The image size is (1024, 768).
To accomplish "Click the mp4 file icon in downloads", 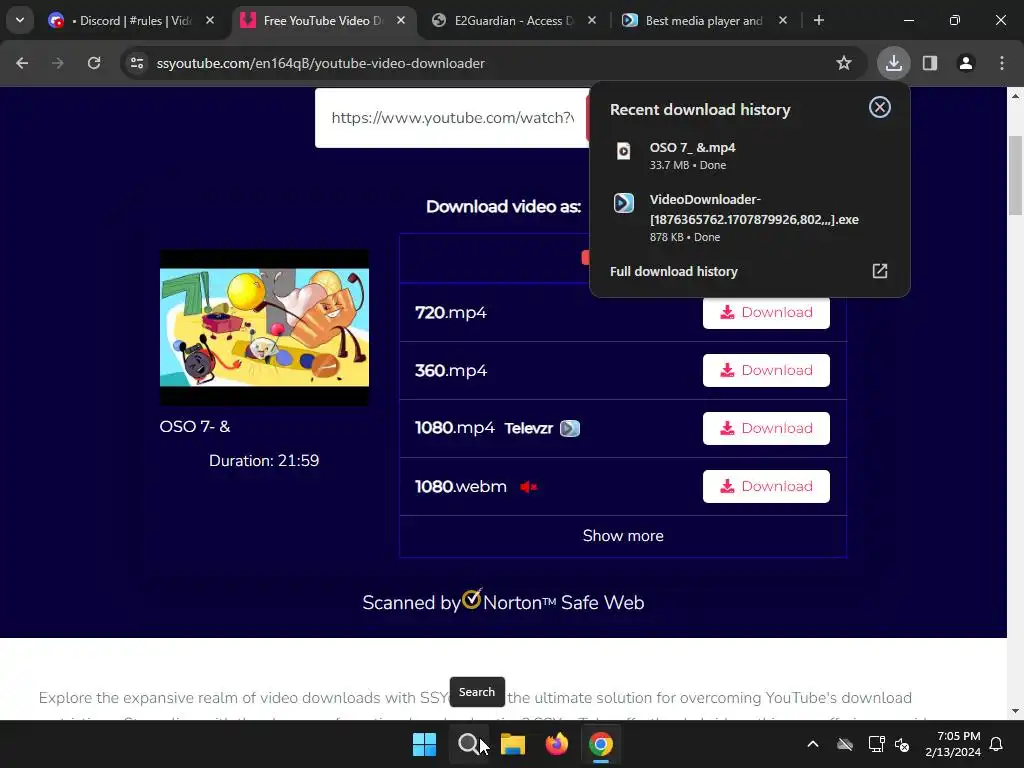I will (624, 152).
